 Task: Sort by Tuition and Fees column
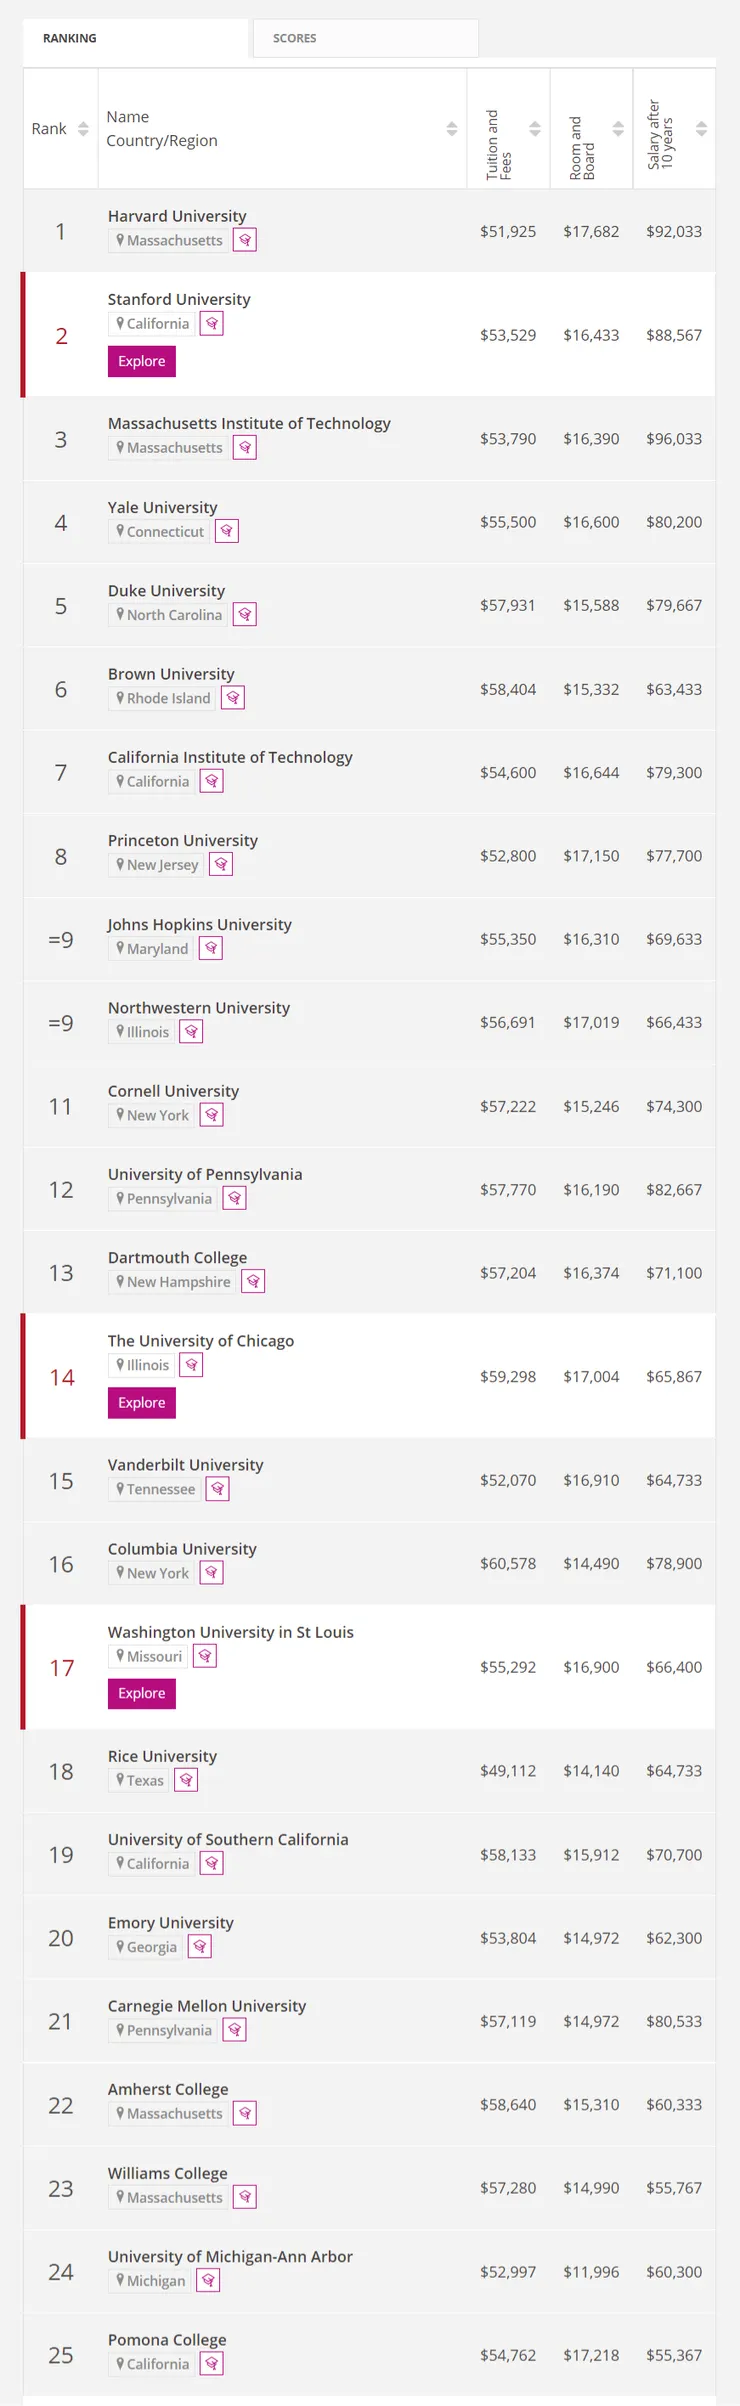pos(535,129)
